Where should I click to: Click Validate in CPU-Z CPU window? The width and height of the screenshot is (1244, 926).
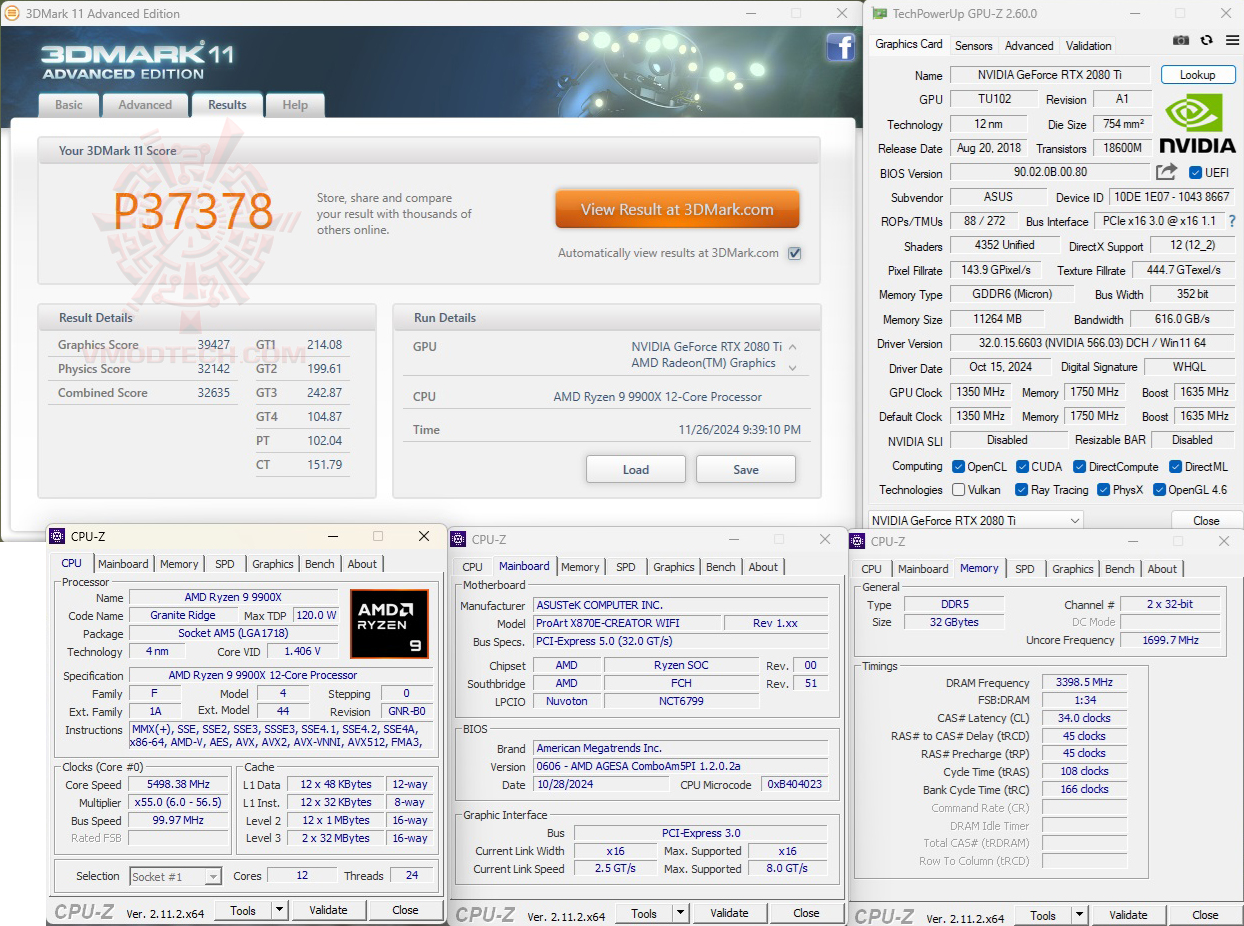point(328,910)
